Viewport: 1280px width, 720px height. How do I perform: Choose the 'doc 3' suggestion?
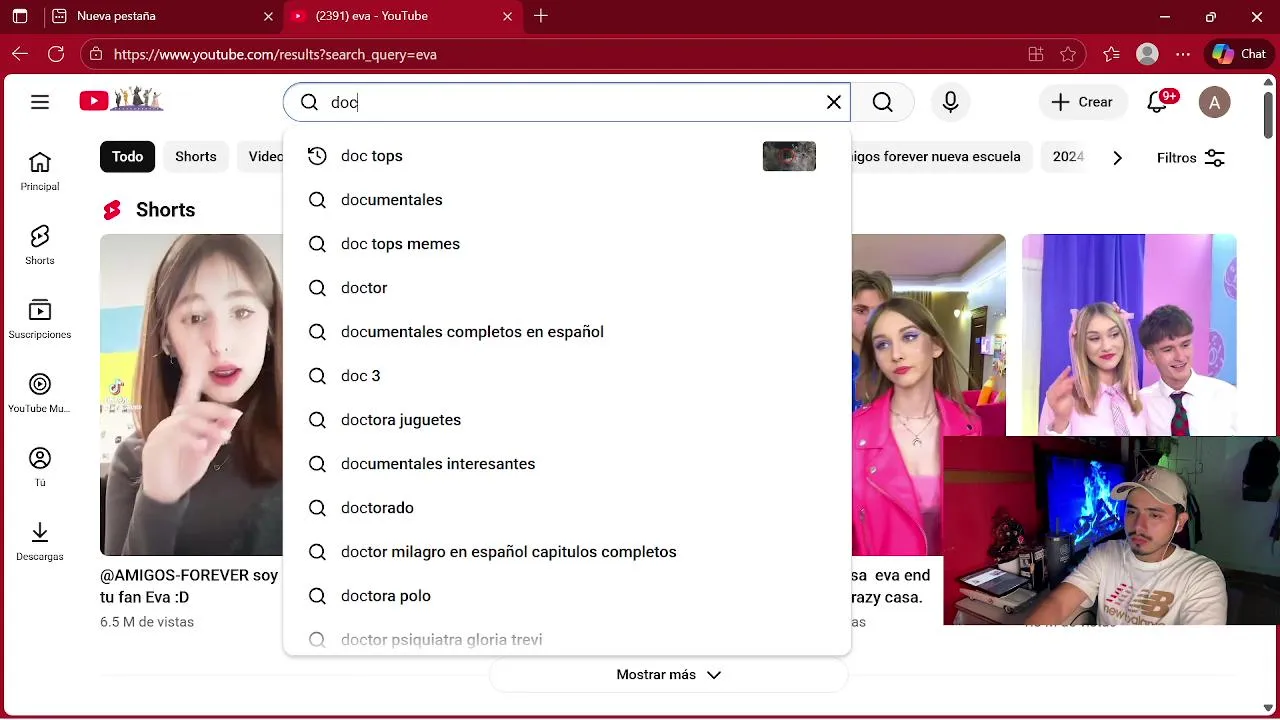click(x=567, y=376)
